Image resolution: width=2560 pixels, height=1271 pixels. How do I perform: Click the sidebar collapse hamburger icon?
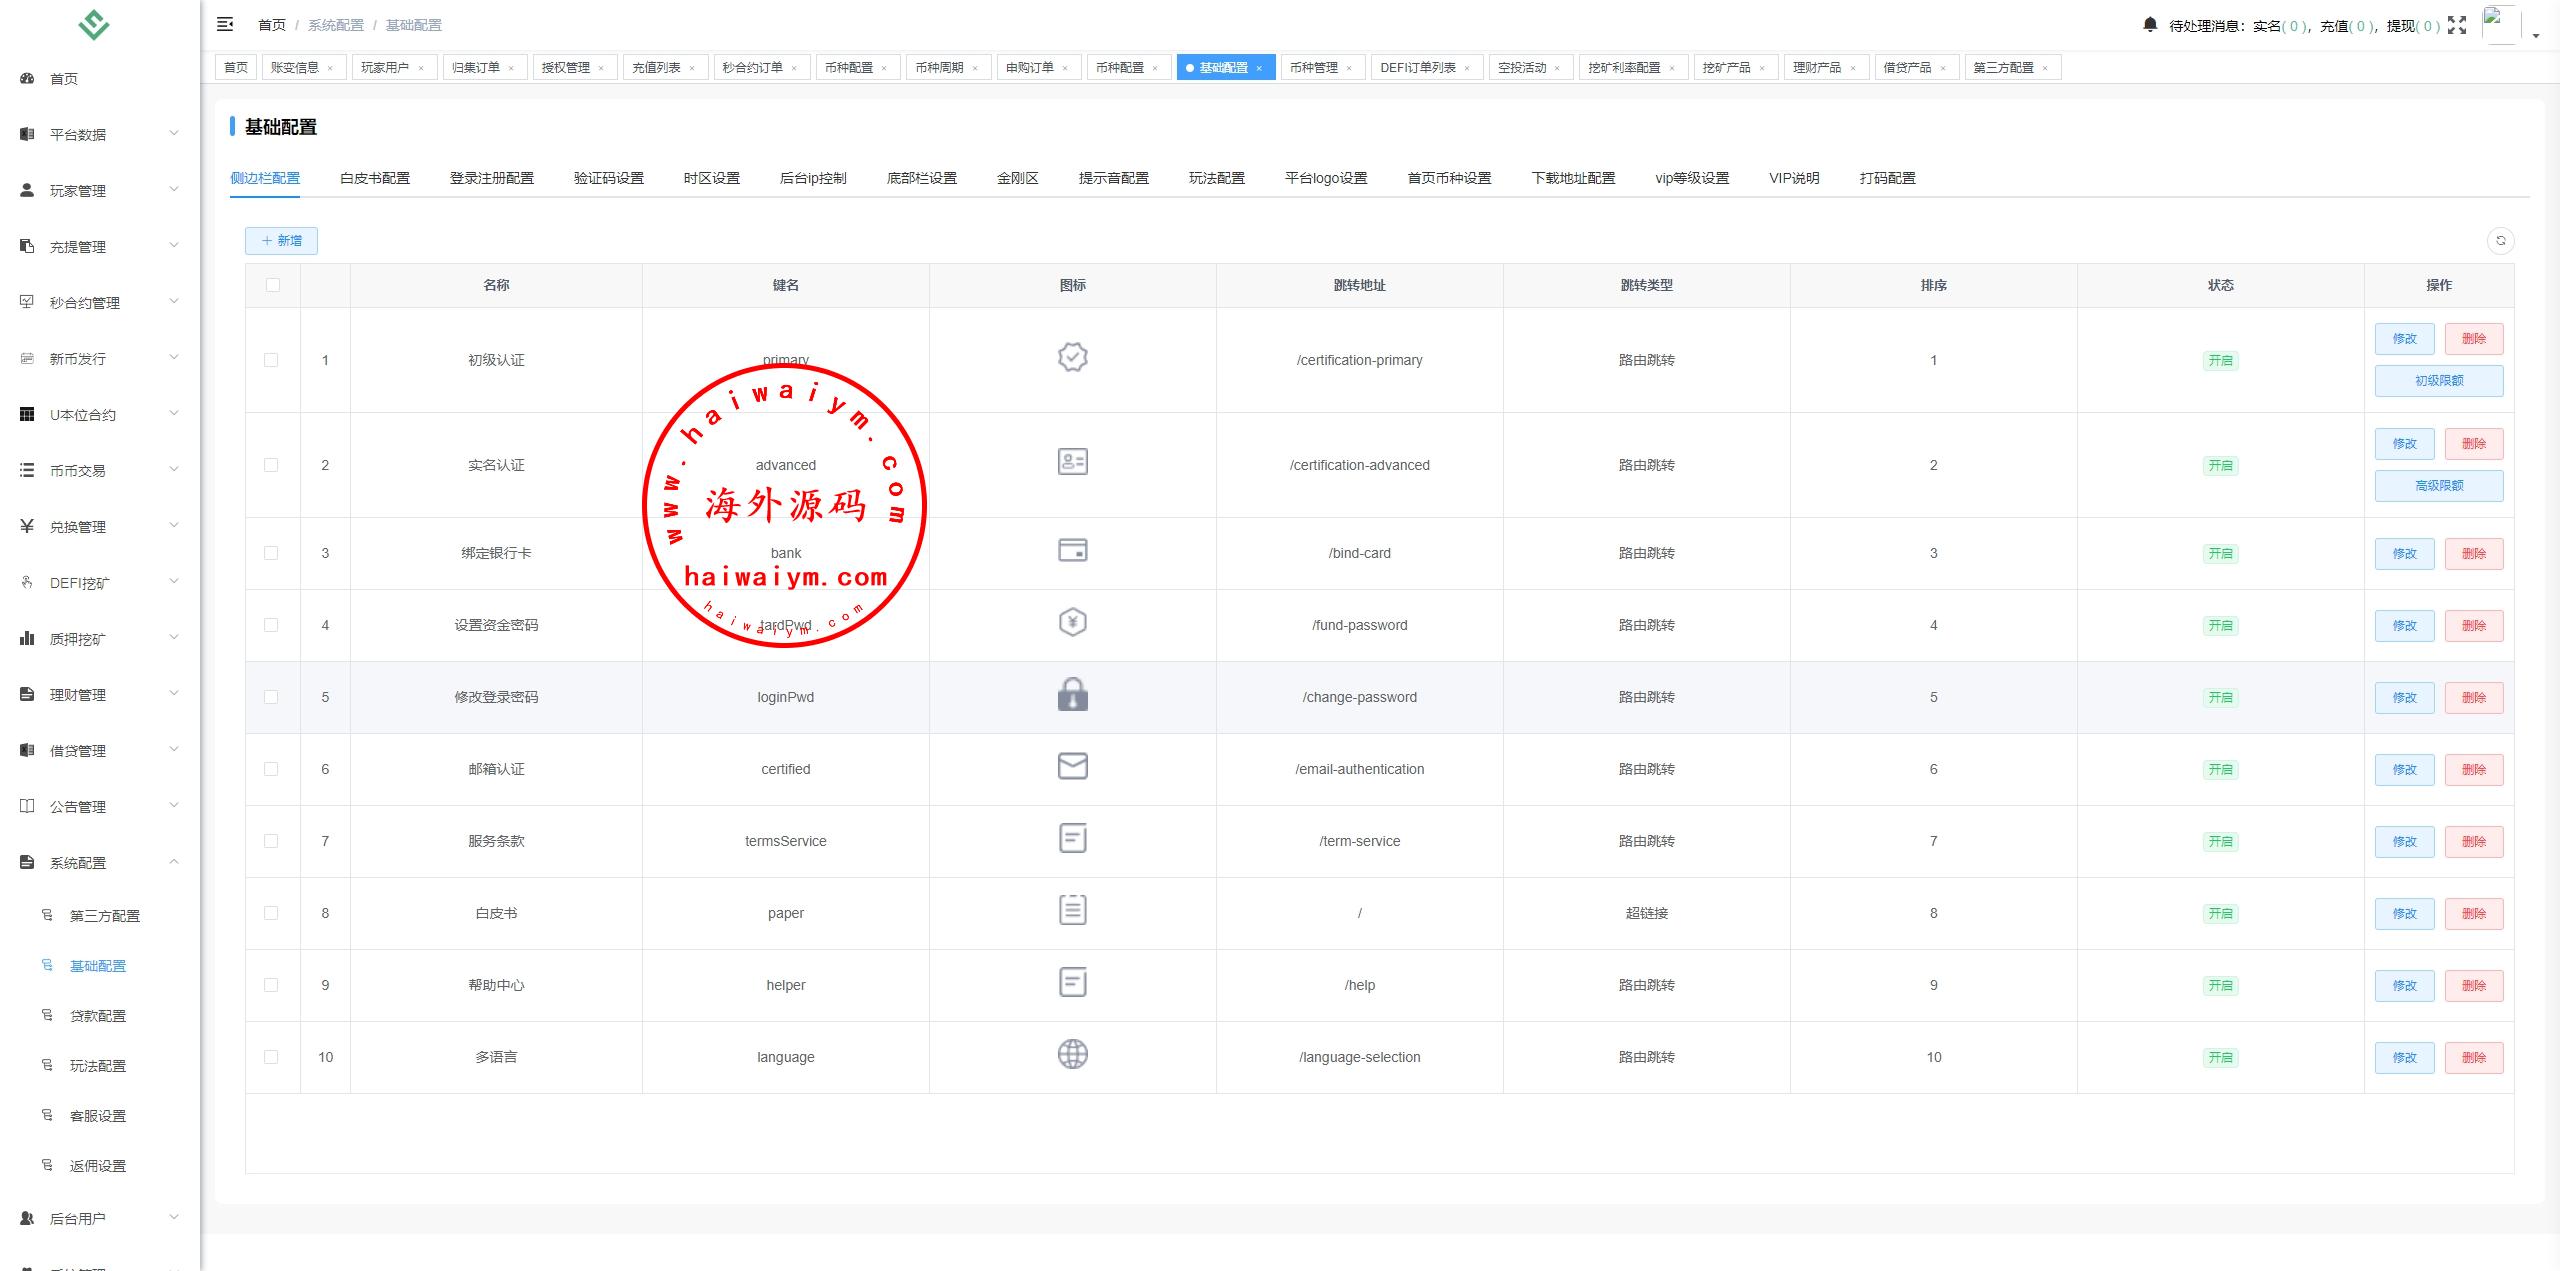pos(225,24)
